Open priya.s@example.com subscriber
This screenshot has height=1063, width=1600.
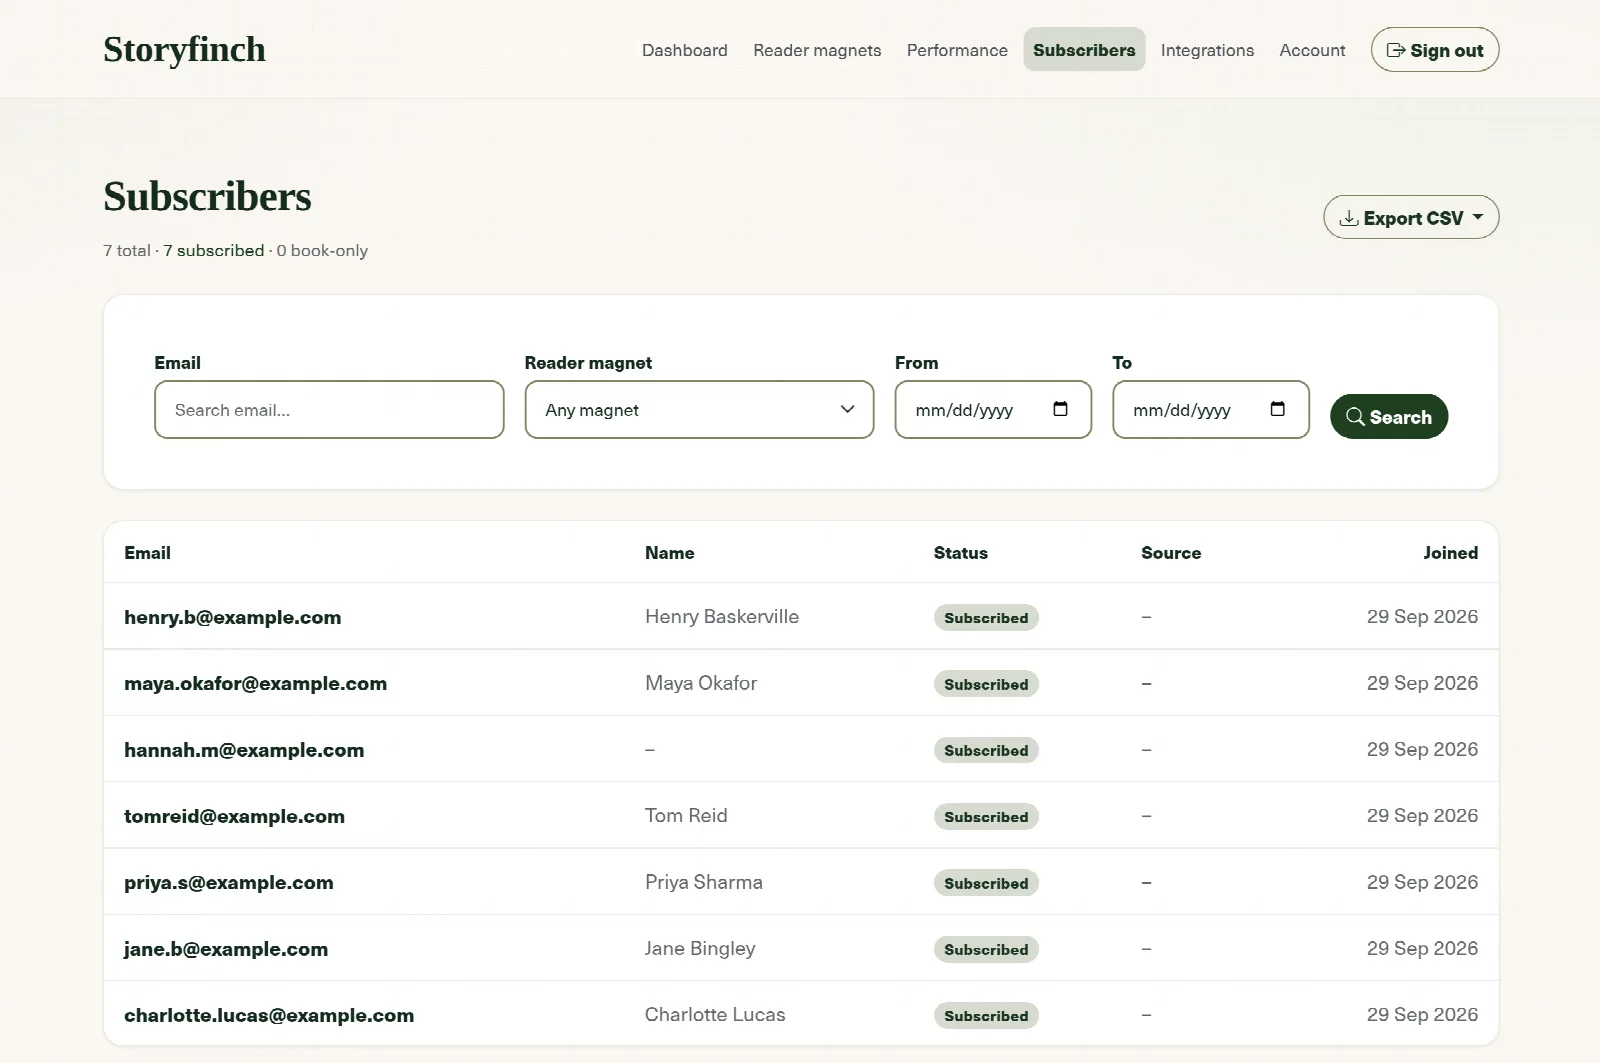click(x=229, y=882)
